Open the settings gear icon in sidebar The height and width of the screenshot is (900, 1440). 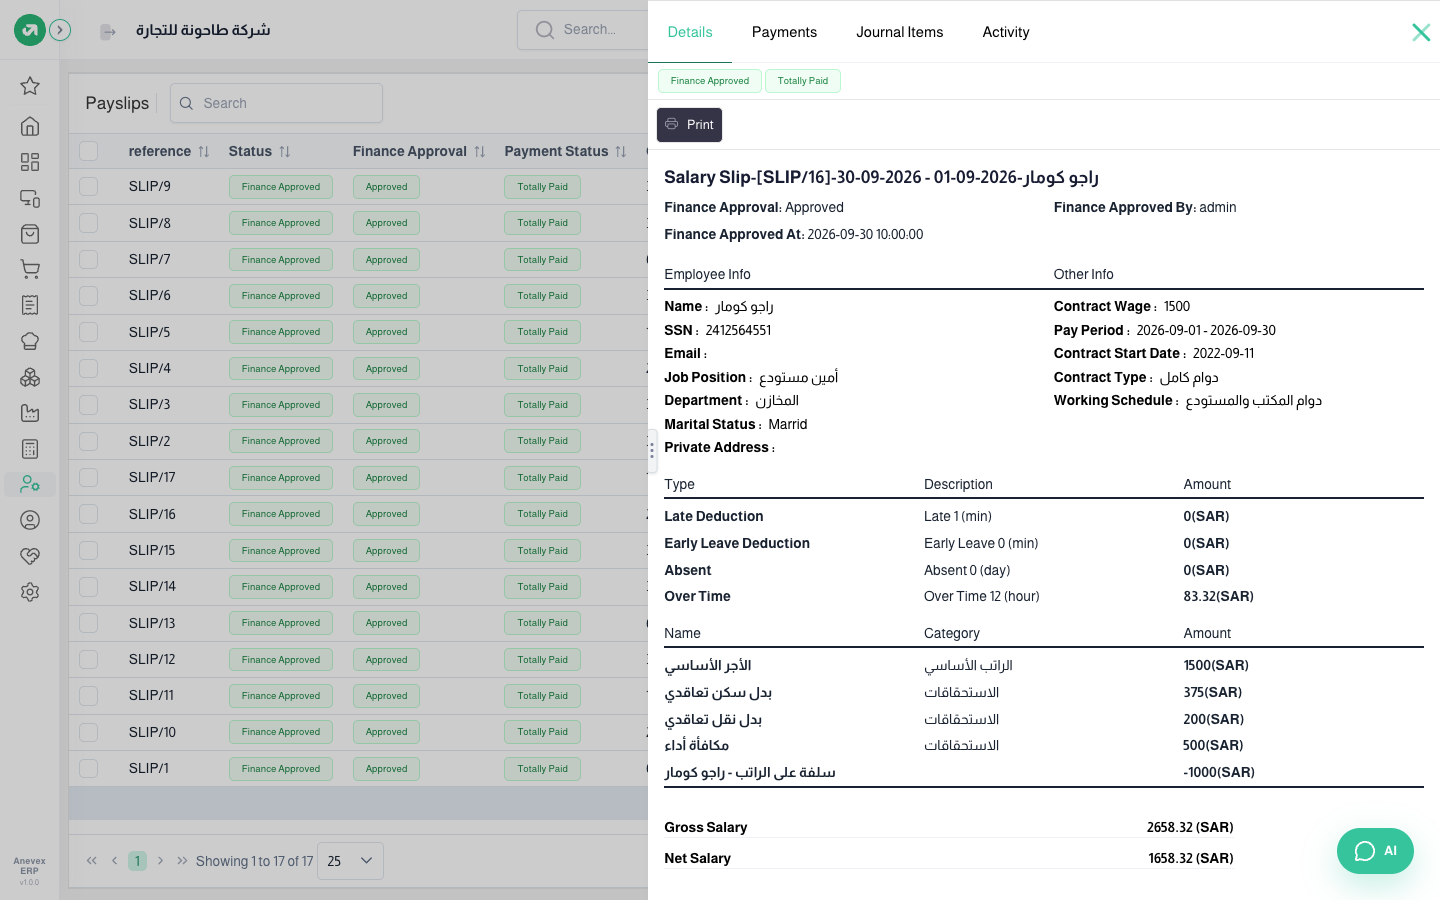point(30,592)
